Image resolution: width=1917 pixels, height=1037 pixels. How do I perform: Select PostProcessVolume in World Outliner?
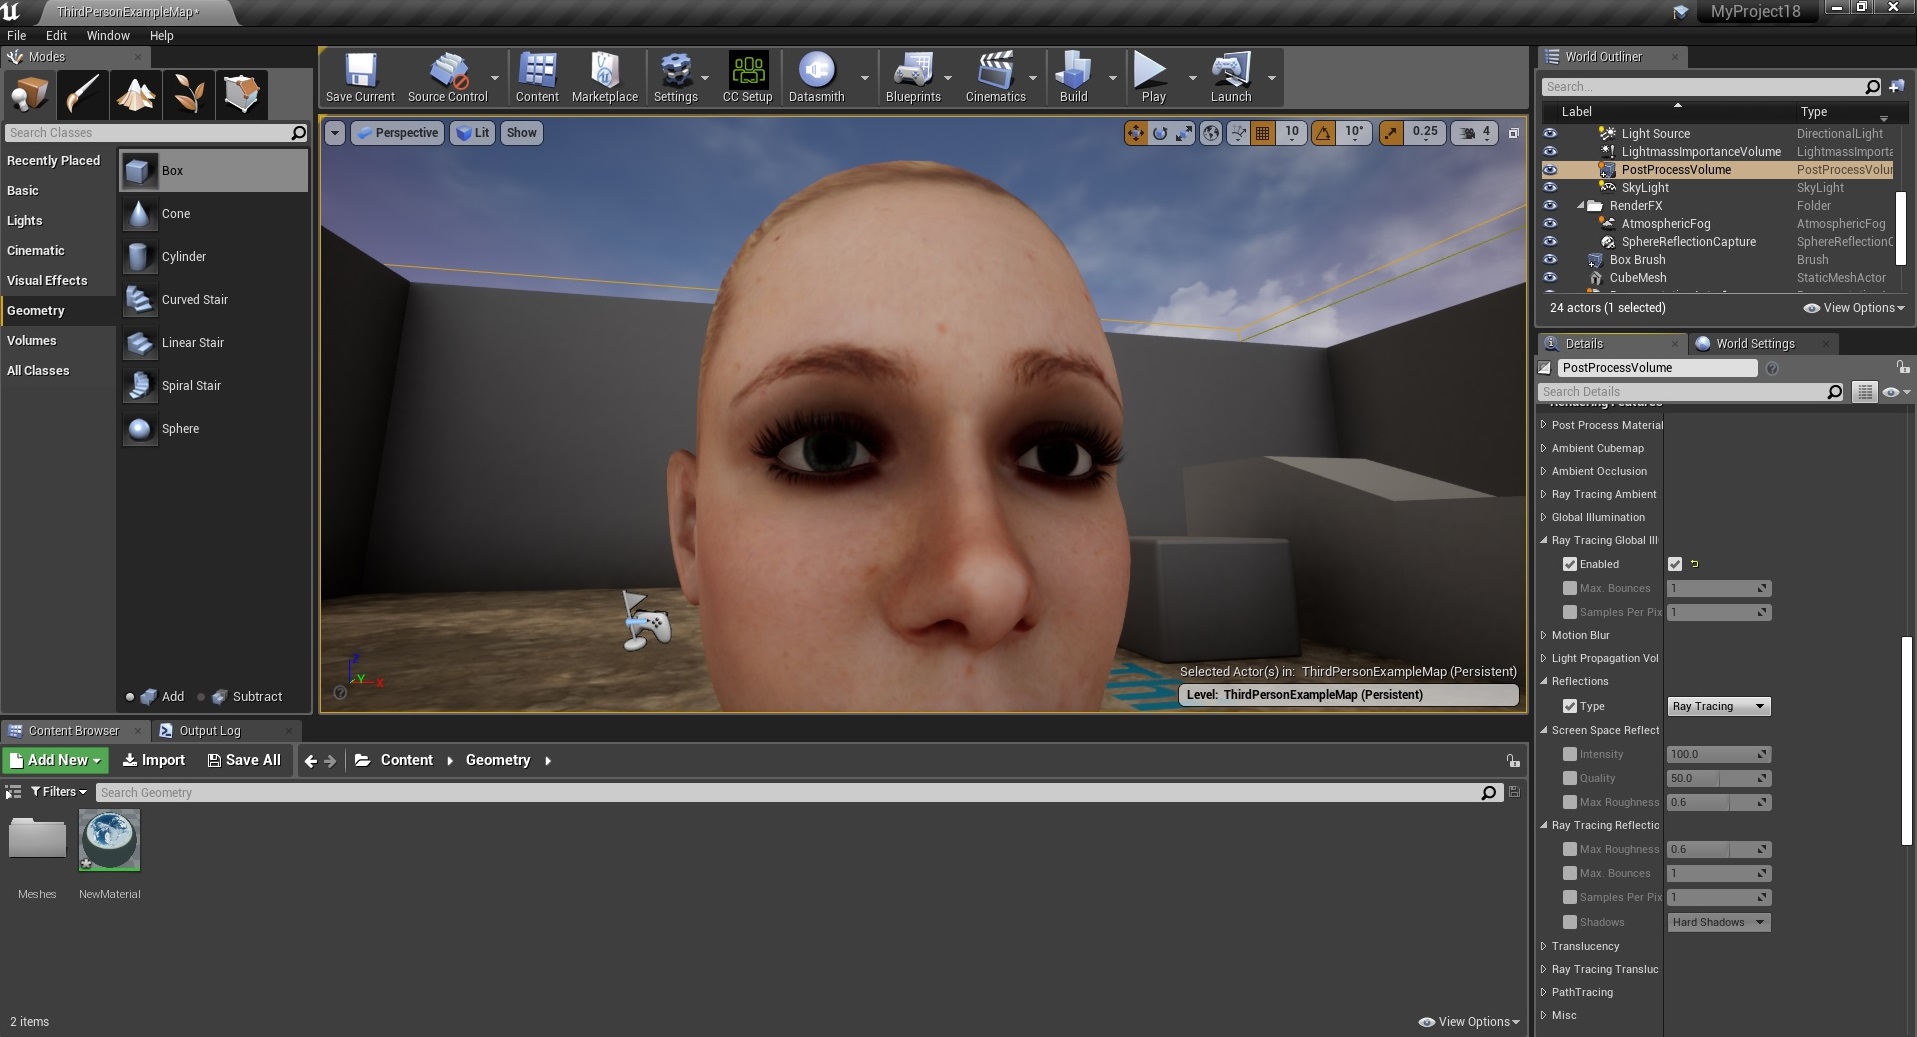point(1676,169)
